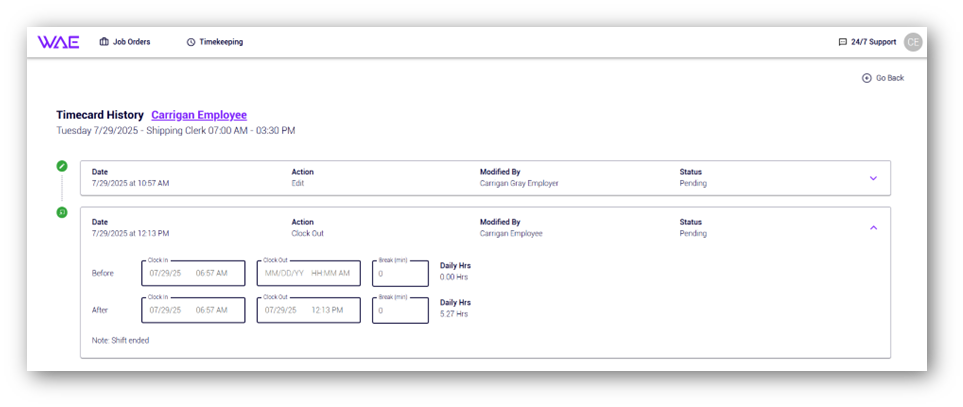The height and width of the screenshot is (407, 963).
Task: Click the clock icon beside Timekeeping
Action: [191, 42]
